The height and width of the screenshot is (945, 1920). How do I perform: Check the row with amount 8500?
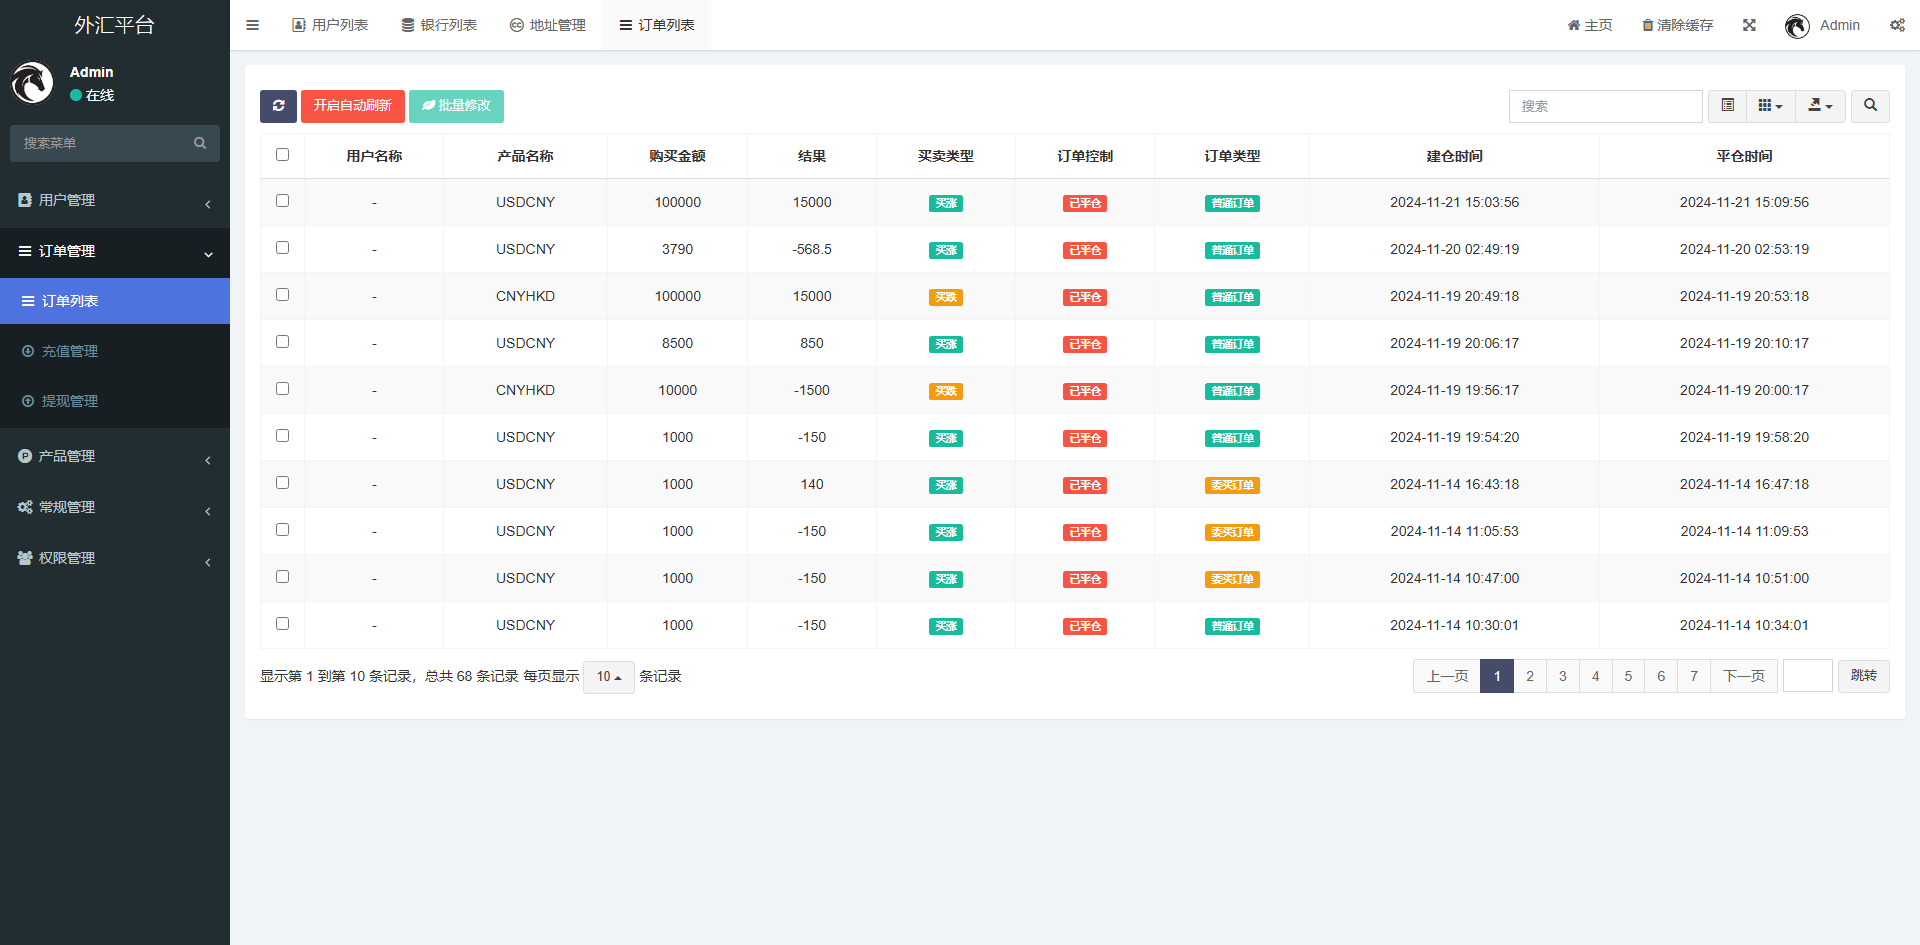pos(282,341)
